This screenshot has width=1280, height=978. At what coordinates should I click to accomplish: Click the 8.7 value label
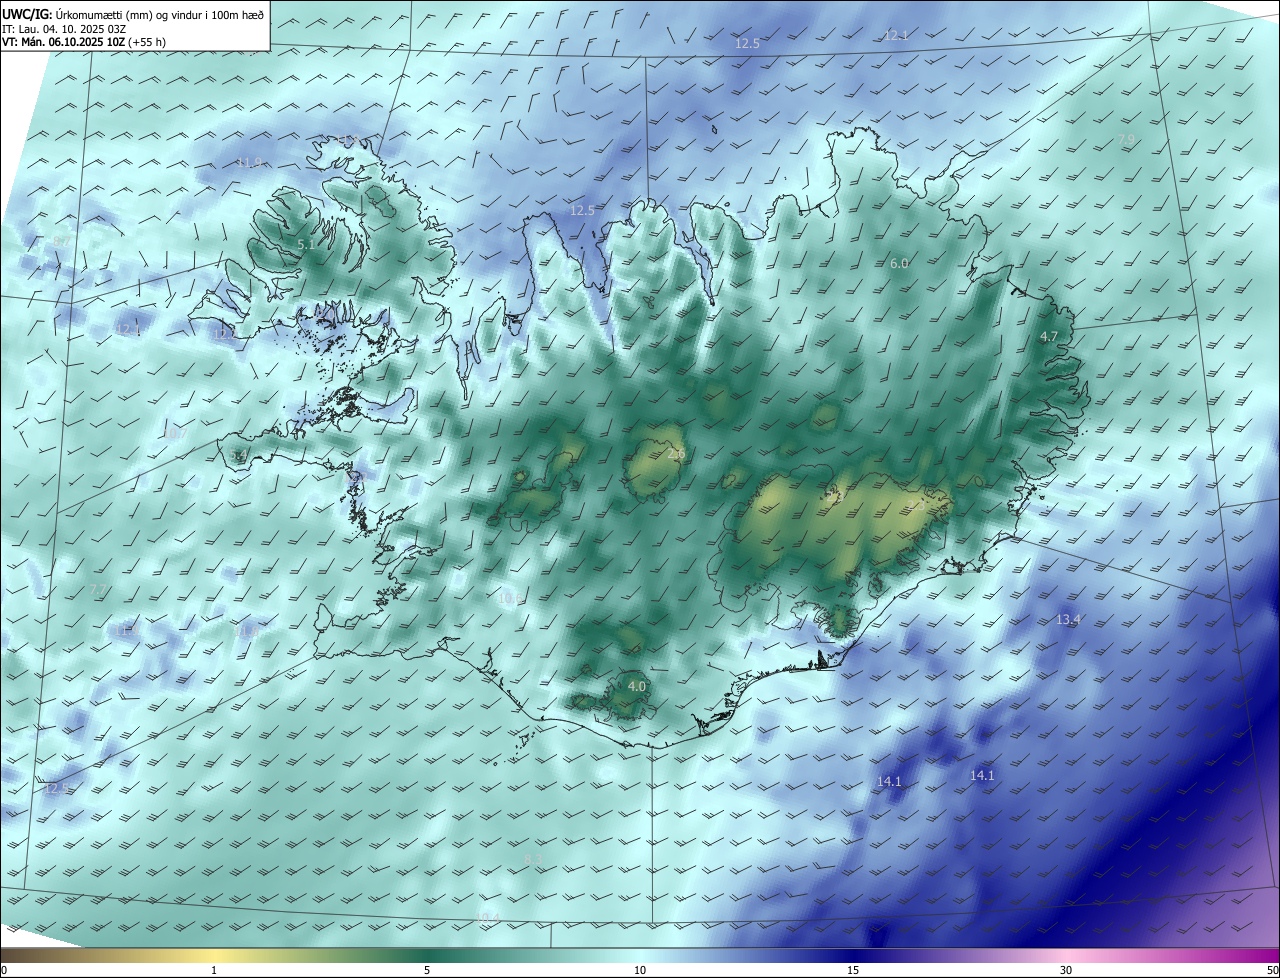click(62, 241)
